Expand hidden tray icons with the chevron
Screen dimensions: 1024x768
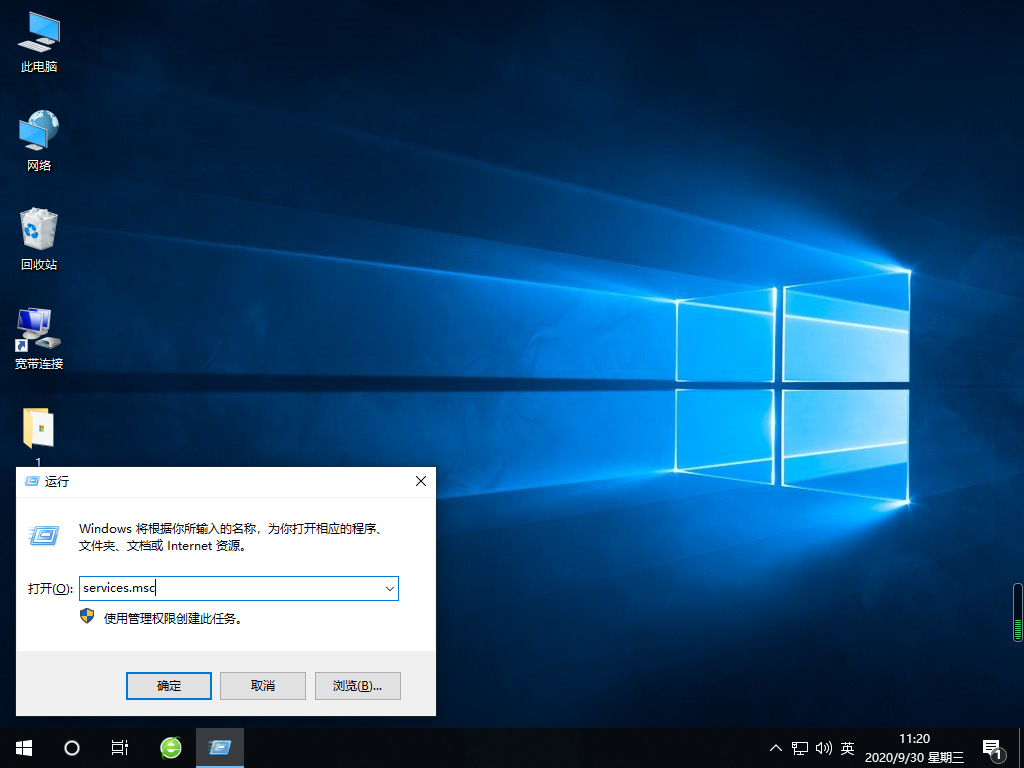pos(776,747)
